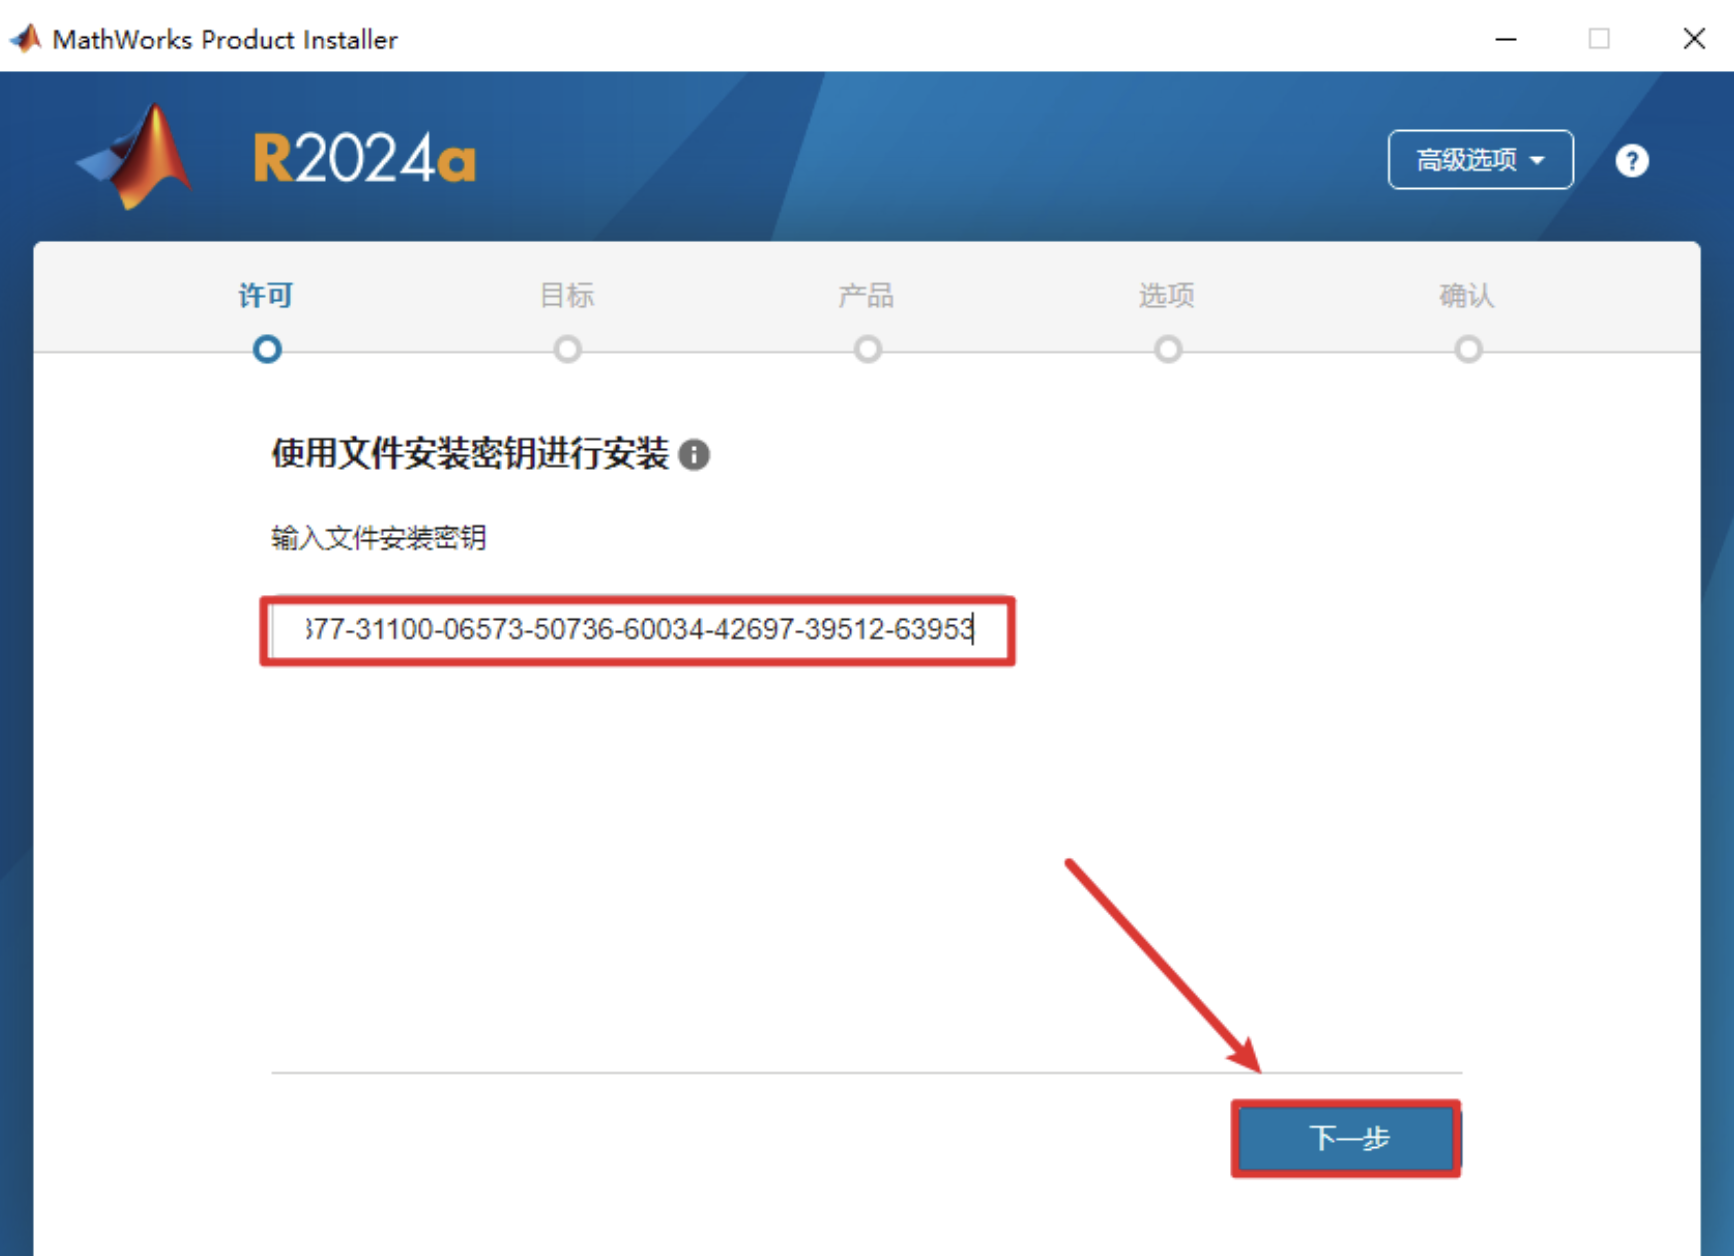Click the 选项 step progress circle

[x=1167, y=349]
